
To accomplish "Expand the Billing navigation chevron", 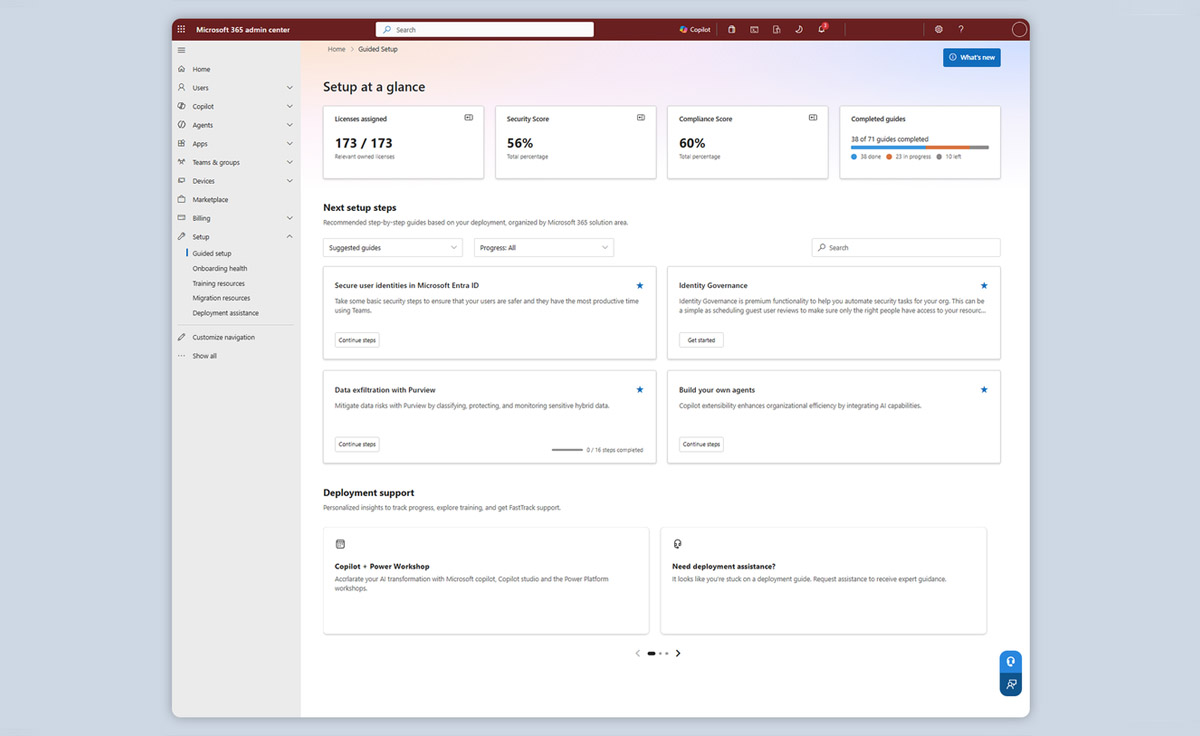I will (290, 218).
